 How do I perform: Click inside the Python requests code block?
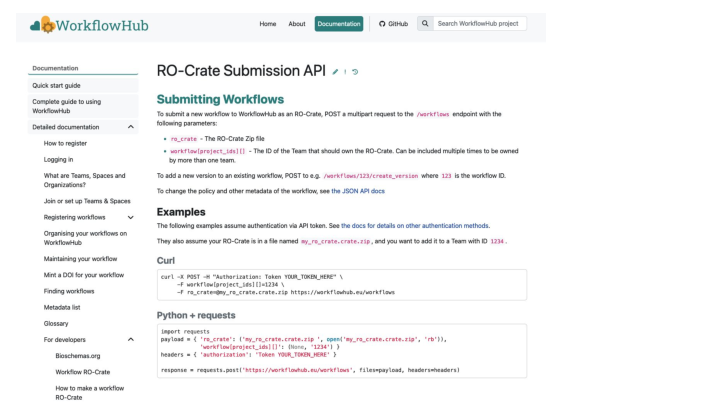pyautogui.click(x=342, y=351)
